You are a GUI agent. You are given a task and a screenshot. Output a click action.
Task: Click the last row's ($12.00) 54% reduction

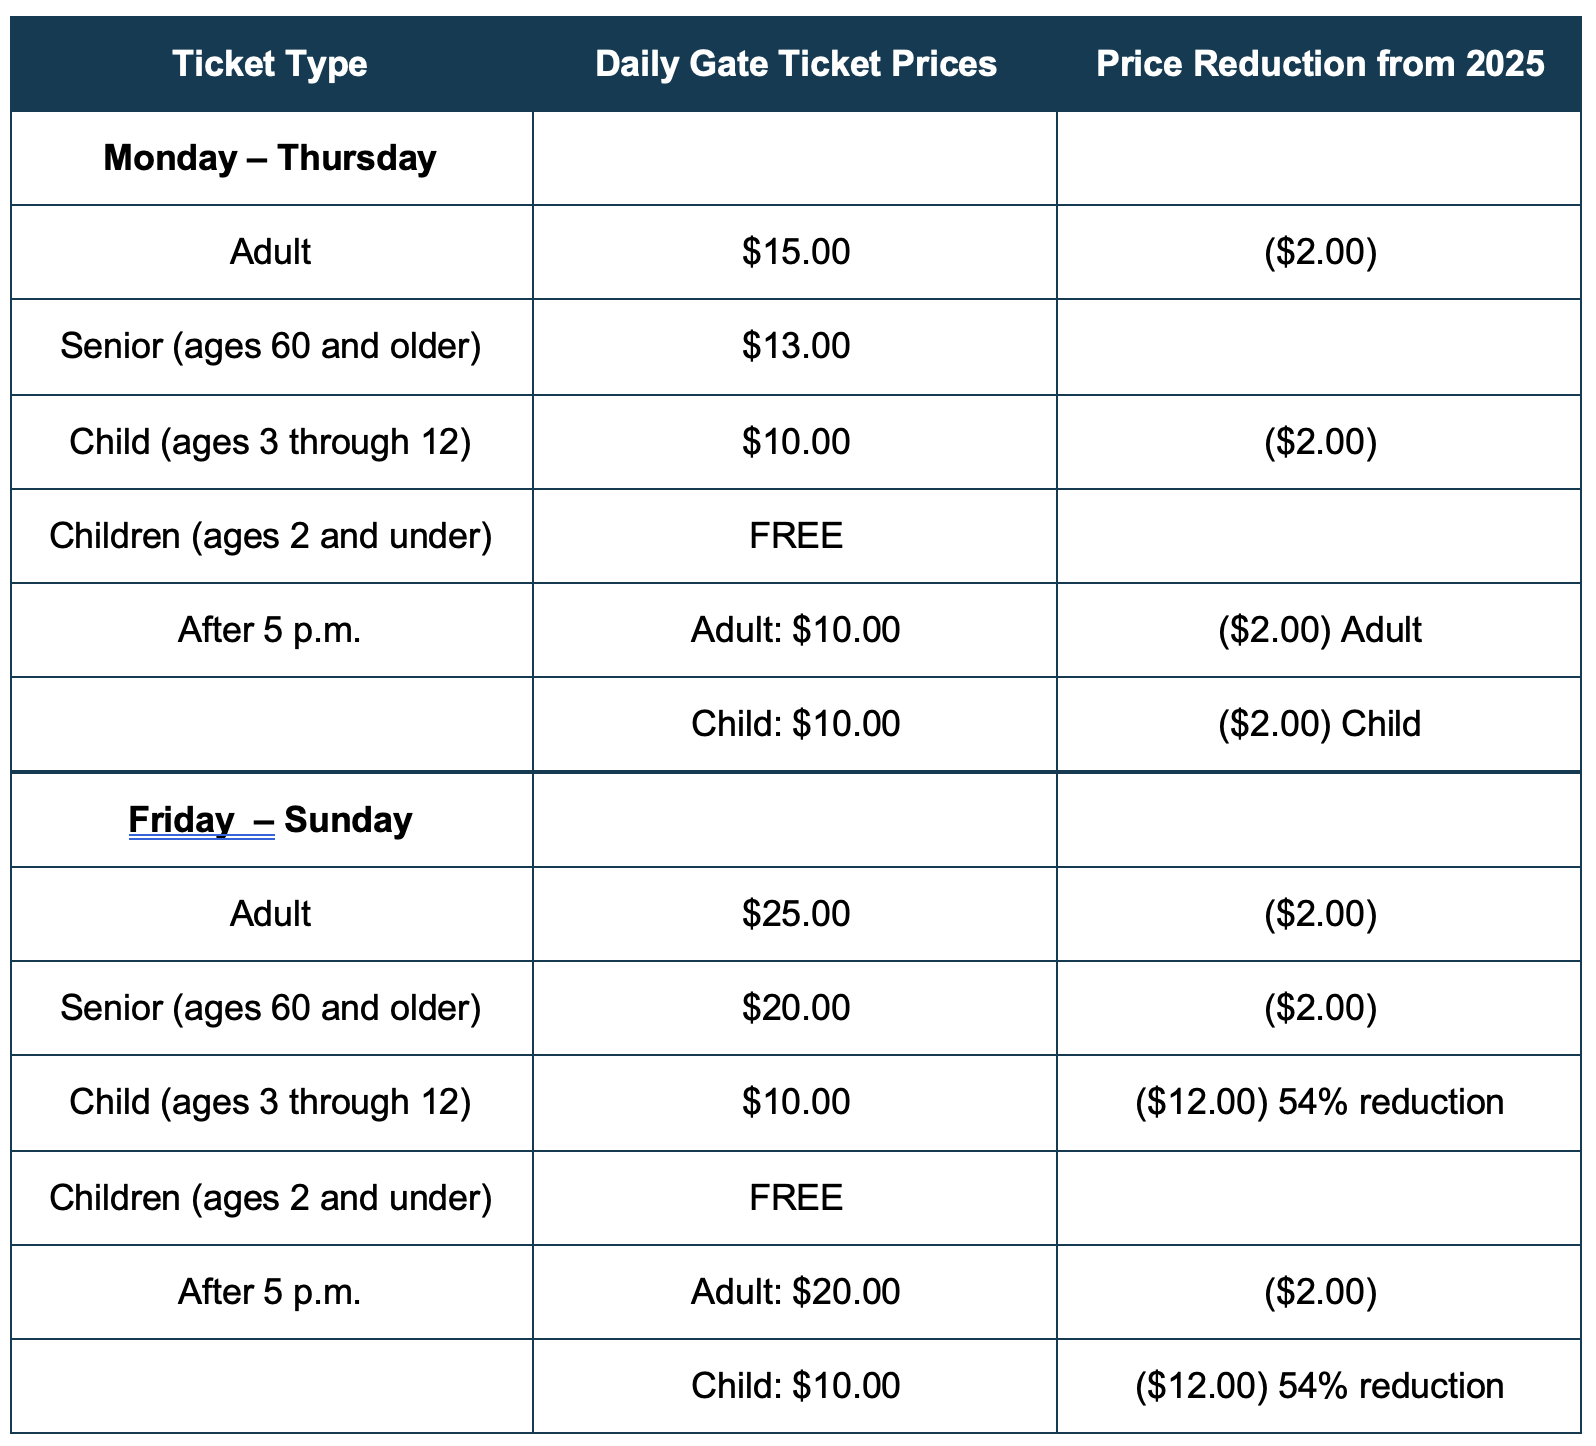coord(1320,1386)
